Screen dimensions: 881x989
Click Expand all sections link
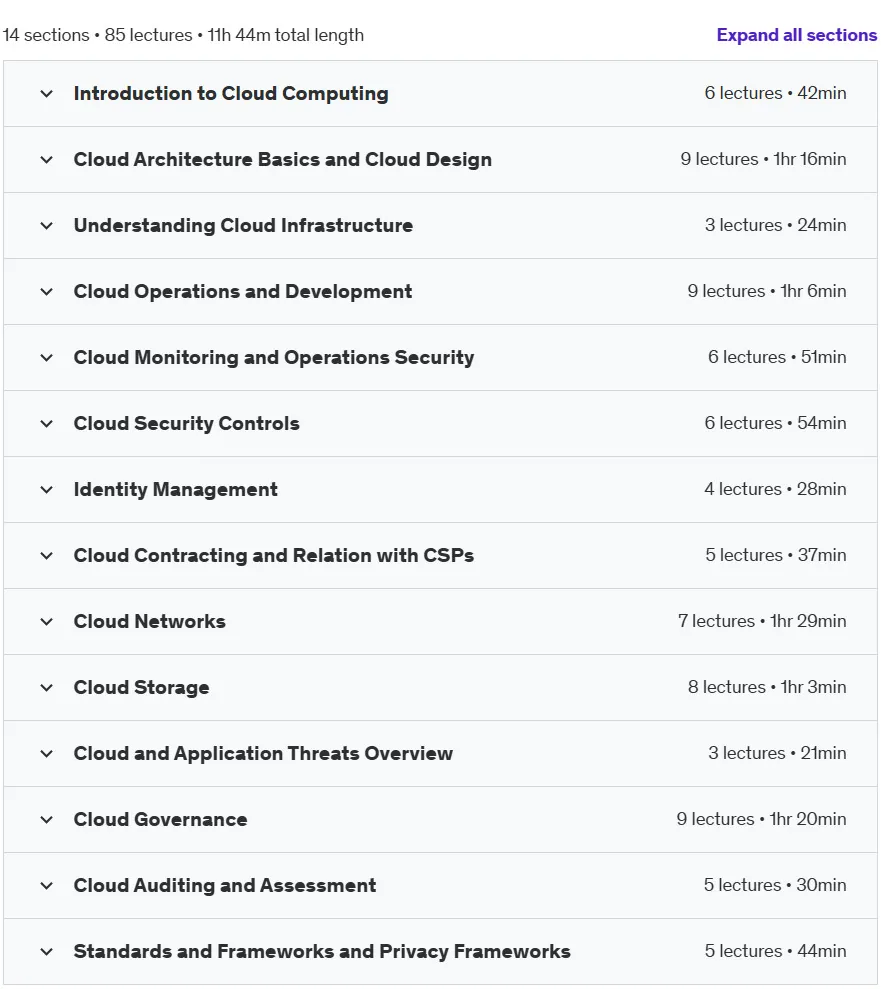point(796,35)
